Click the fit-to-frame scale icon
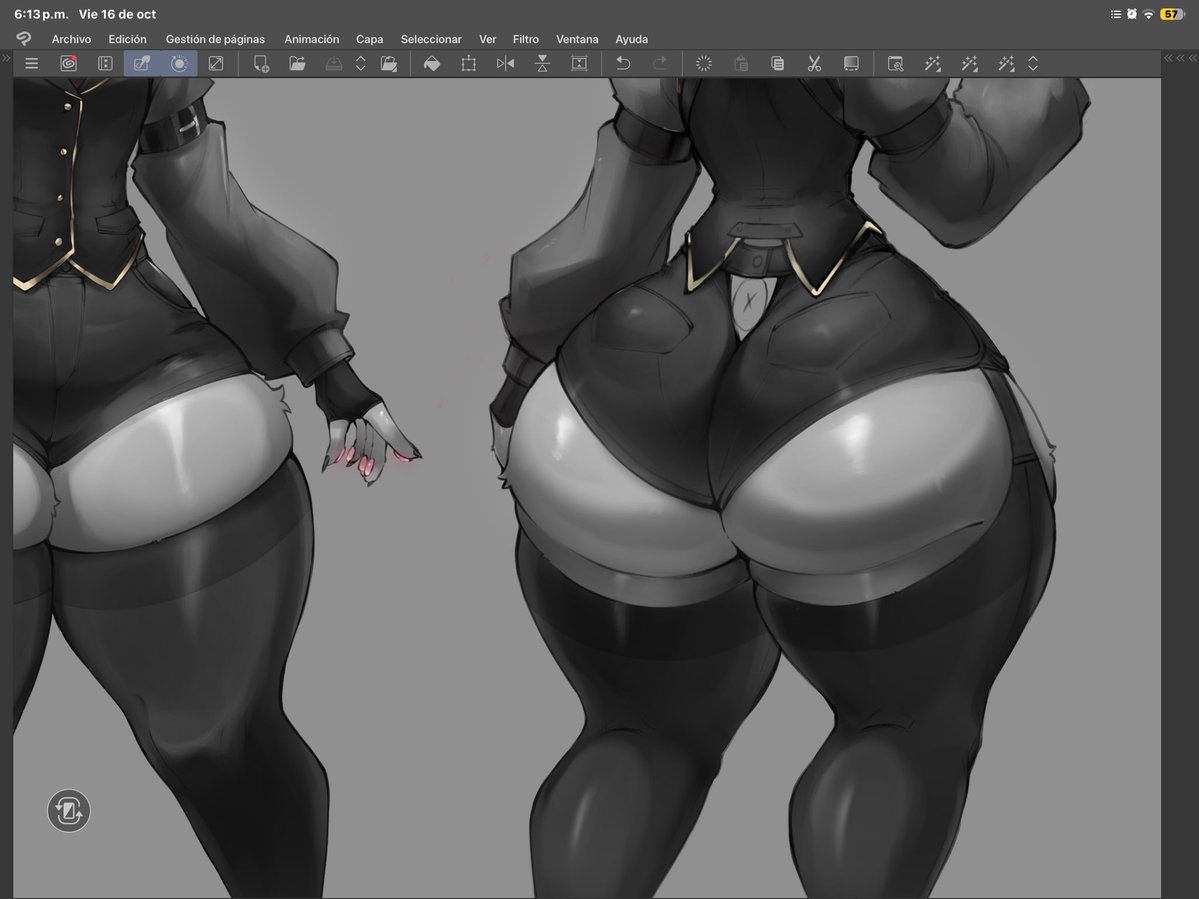Screen dimensions: 1199x899 click(x=580, y=63)
